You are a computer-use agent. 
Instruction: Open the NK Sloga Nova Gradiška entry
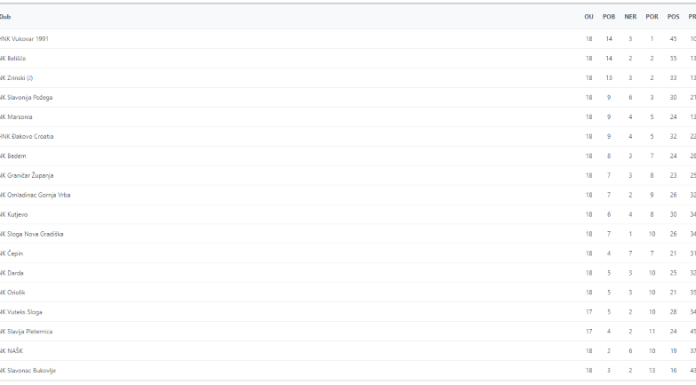click(x=32, y=234)
